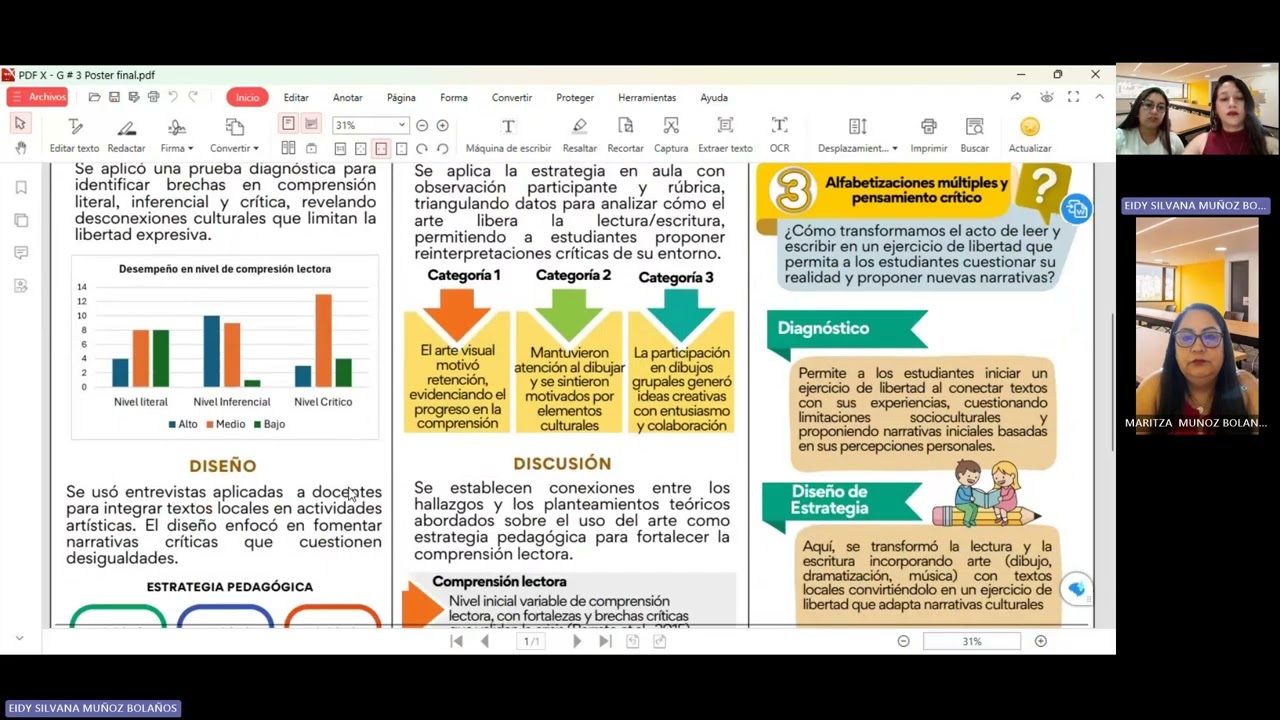Open the Página tab
Screen dimensions: 1280x720
401,97
